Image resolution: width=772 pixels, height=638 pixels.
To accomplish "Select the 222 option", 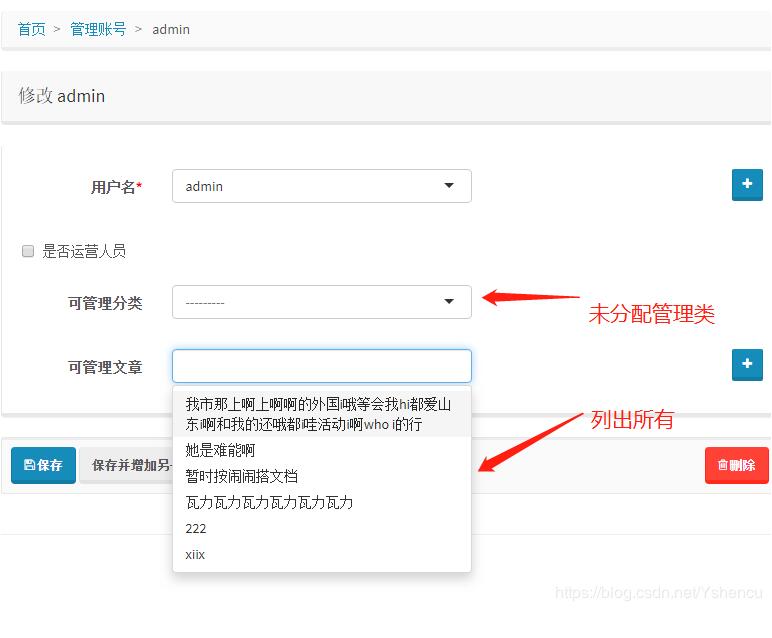I will (x=322, y=528).
